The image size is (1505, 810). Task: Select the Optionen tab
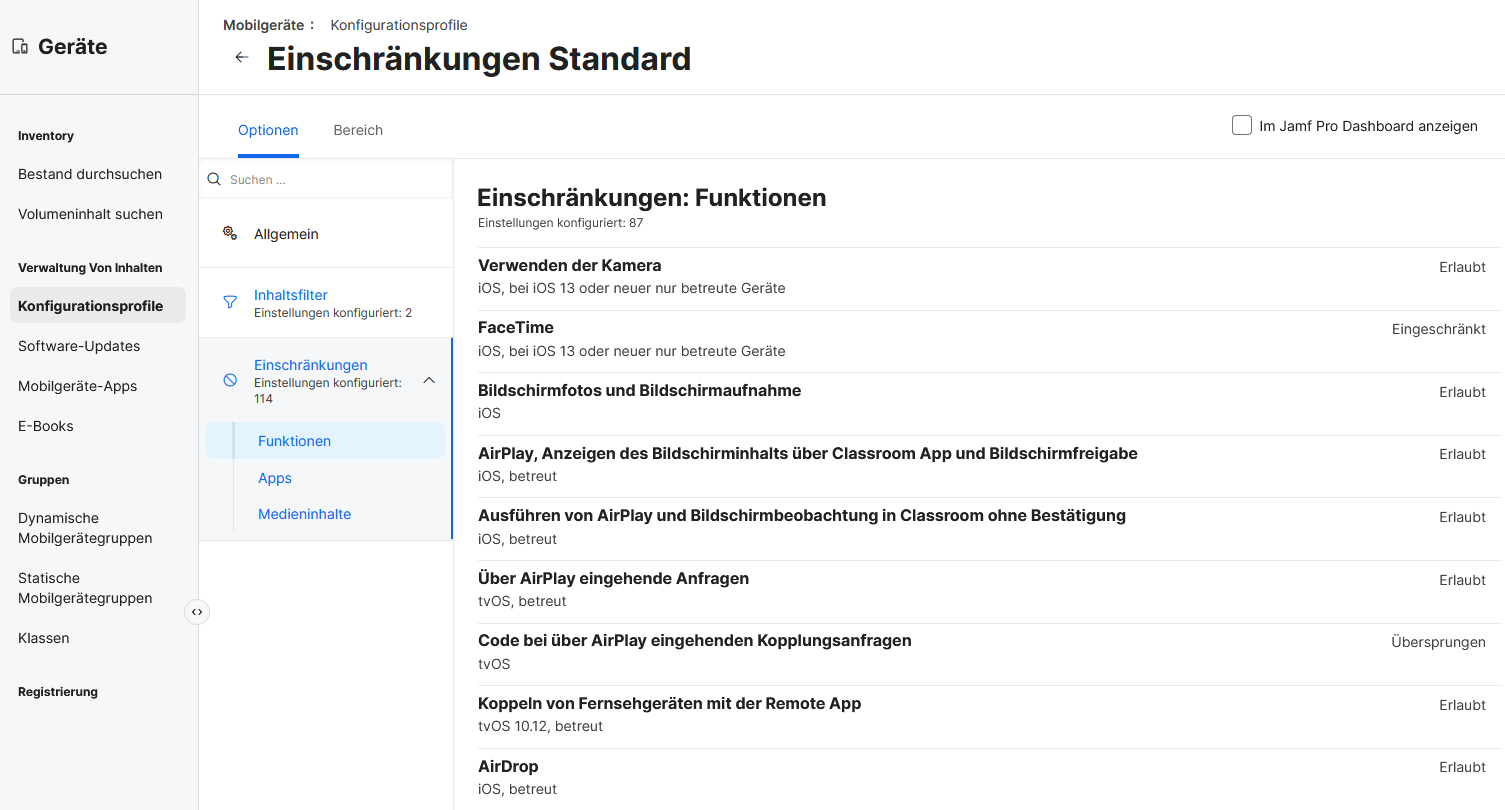tap(268, 130)
